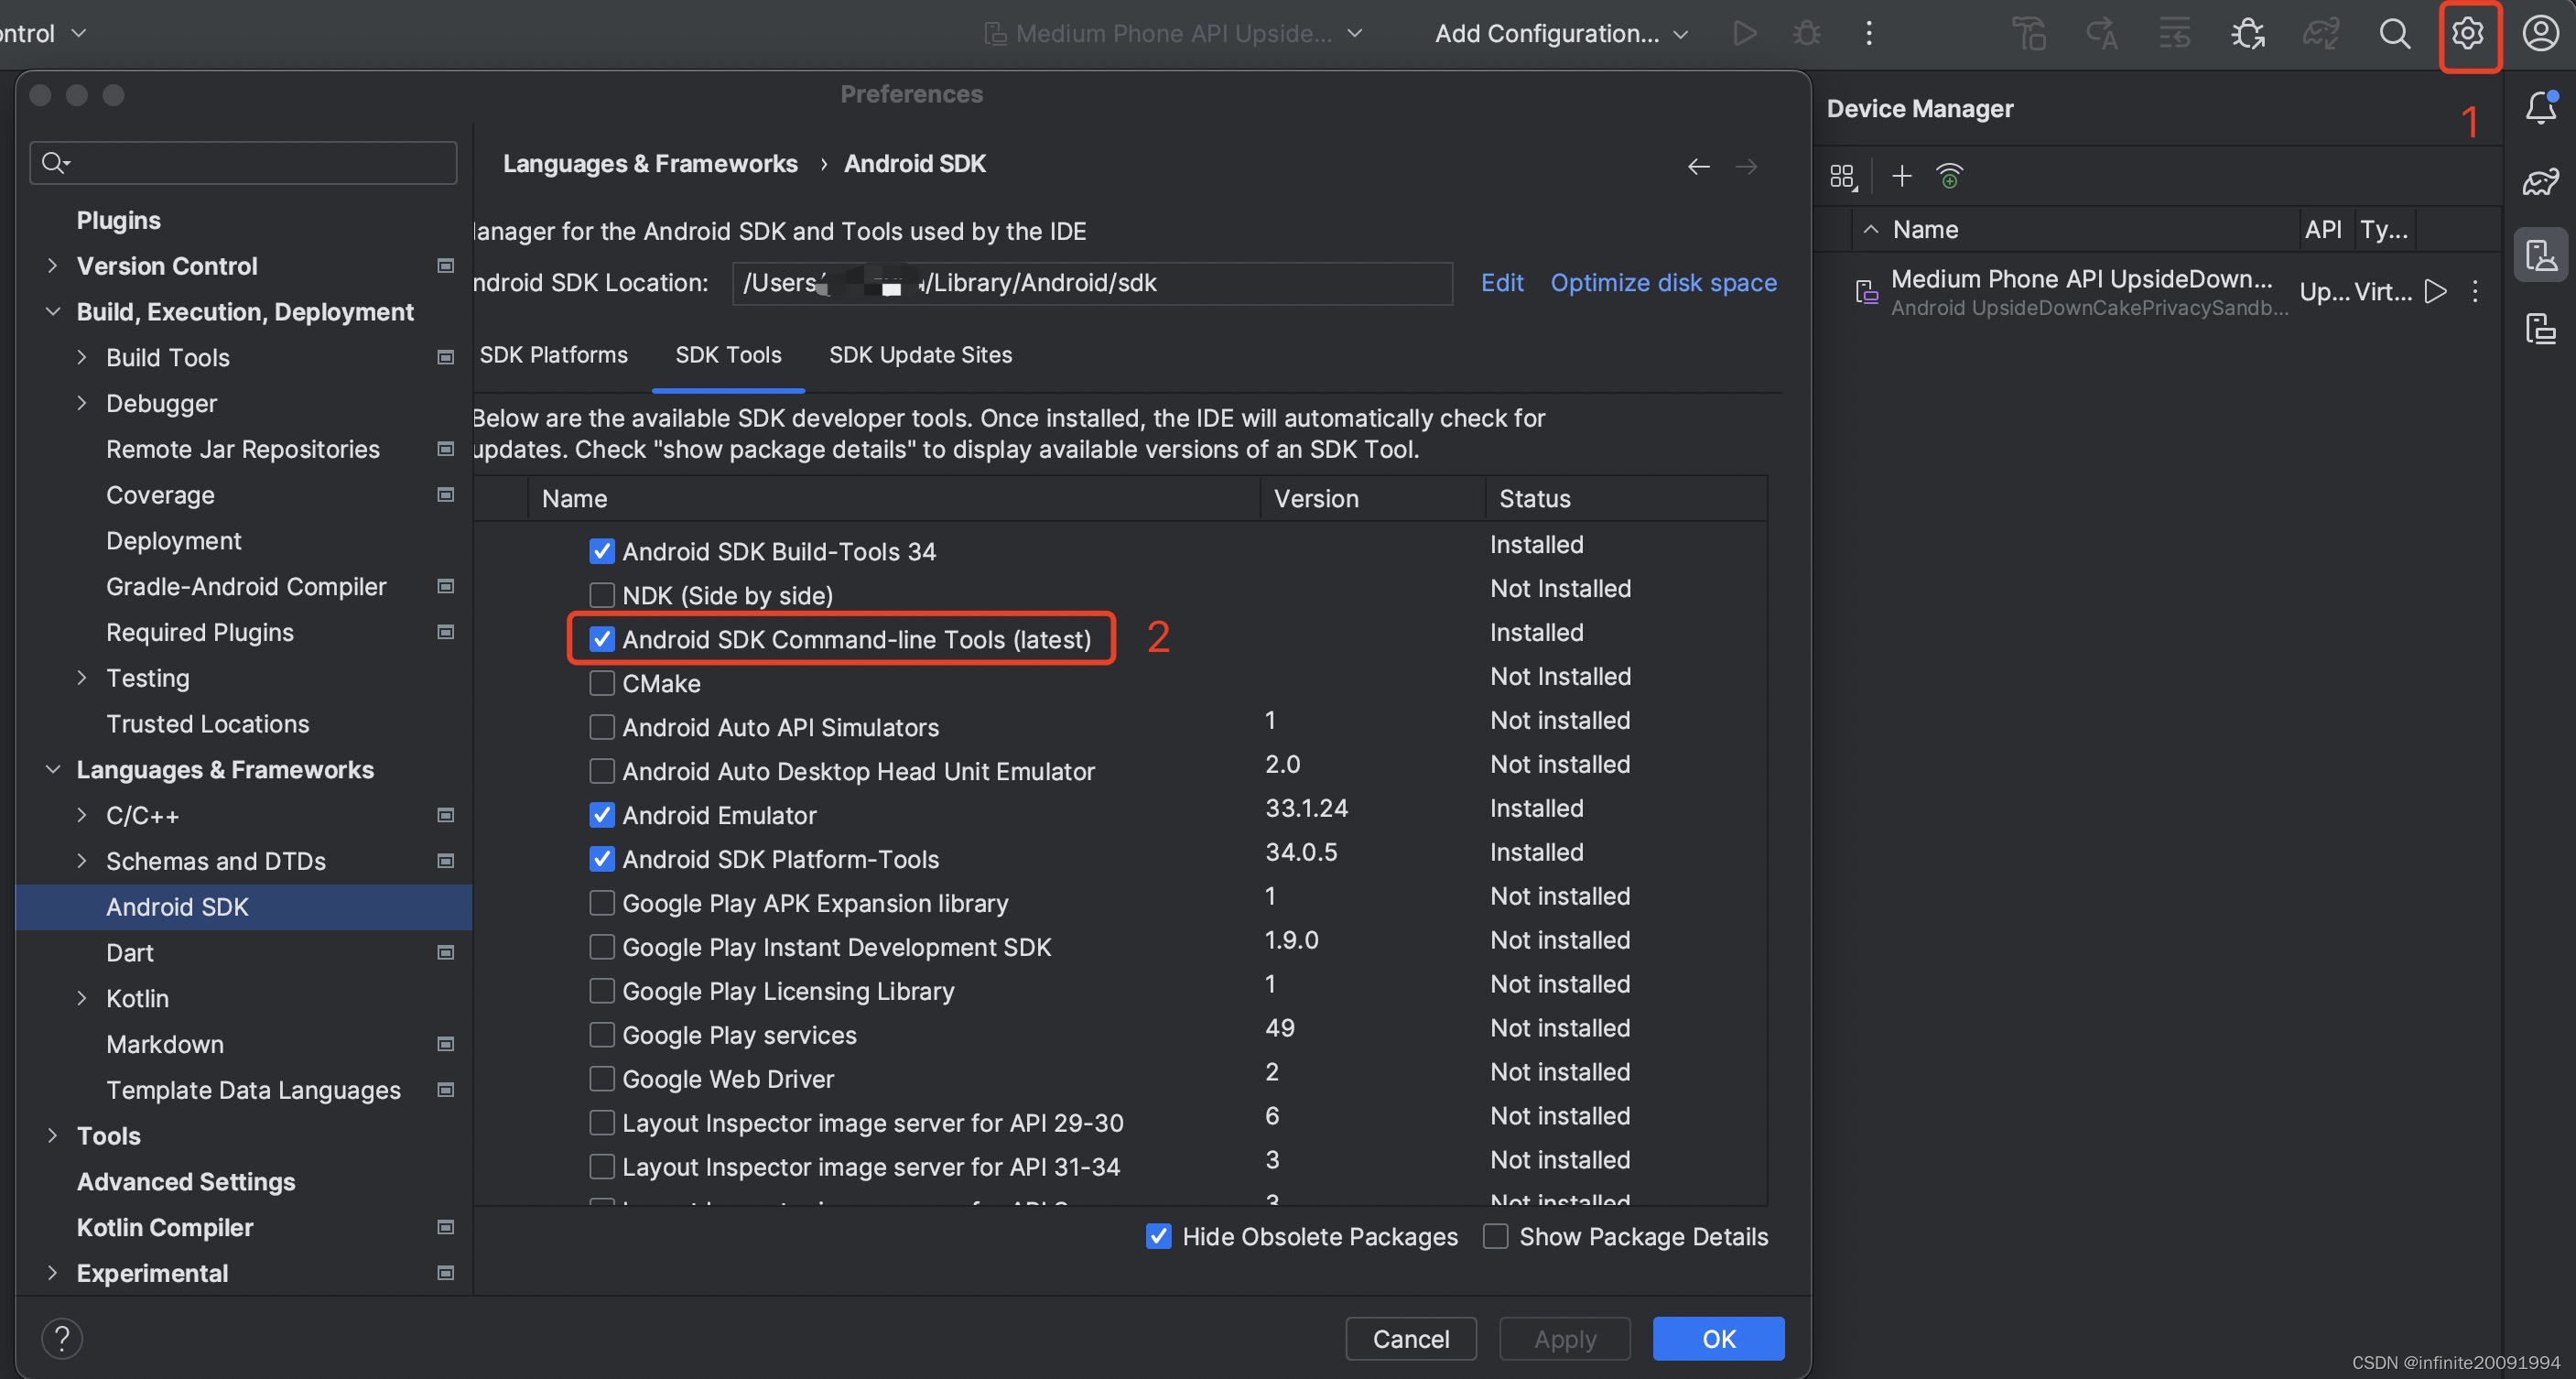2576x1379 pixels.
Task: Click the Help question mark button
Action: pos(62,1338)
